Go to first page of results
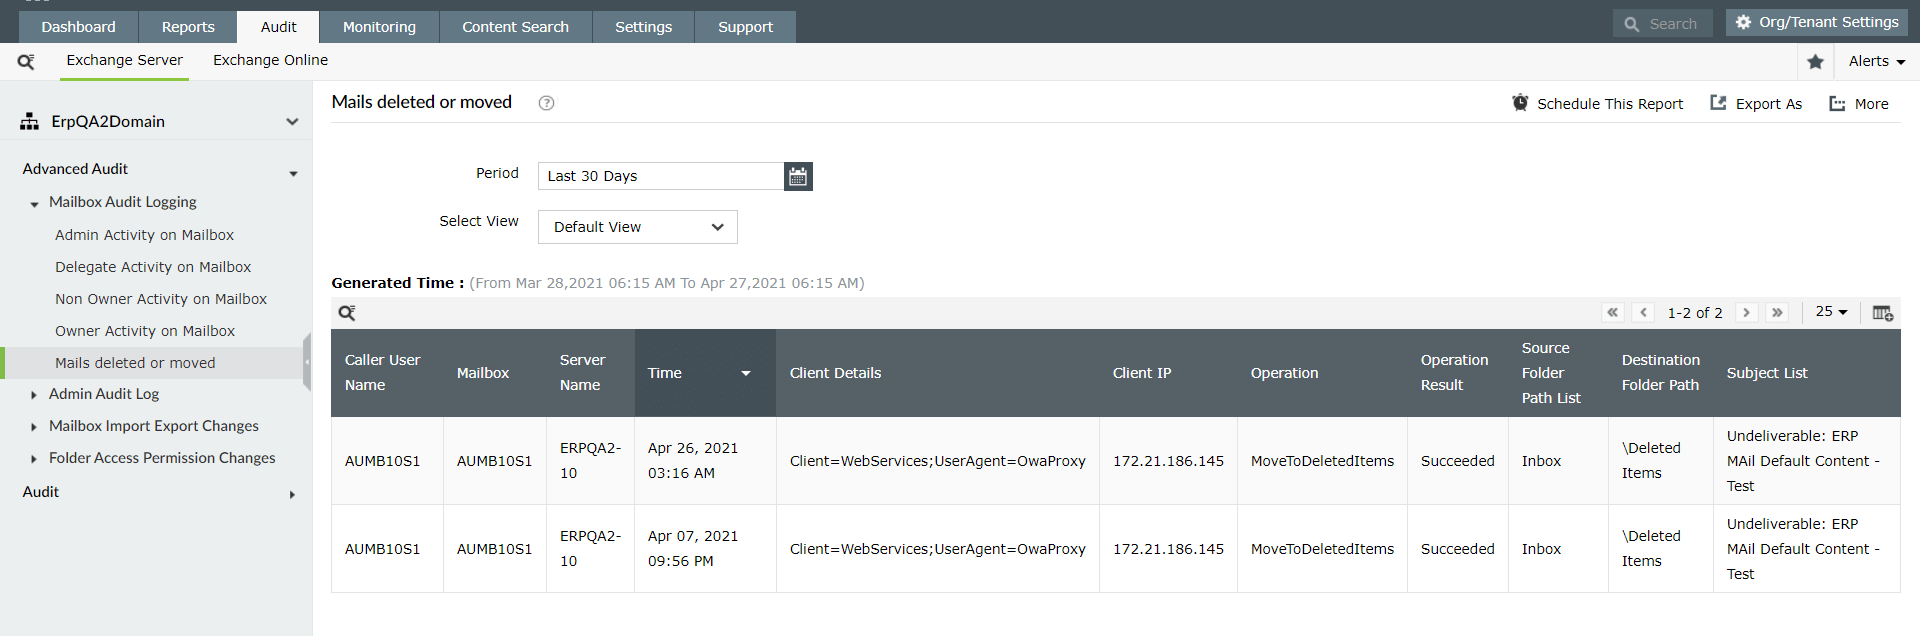The image size is (1920, 636). click(x=1612, y=312)
